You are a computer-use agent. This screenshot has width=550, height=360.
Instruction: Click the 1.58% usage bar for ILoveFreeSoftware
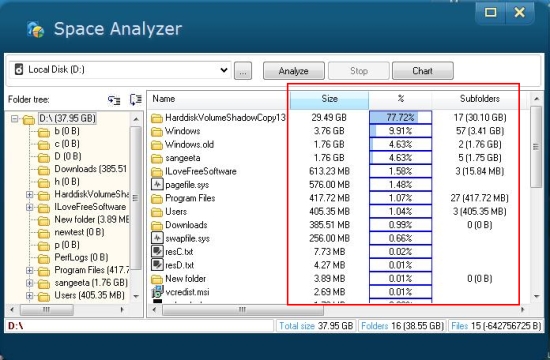[401, 171]
